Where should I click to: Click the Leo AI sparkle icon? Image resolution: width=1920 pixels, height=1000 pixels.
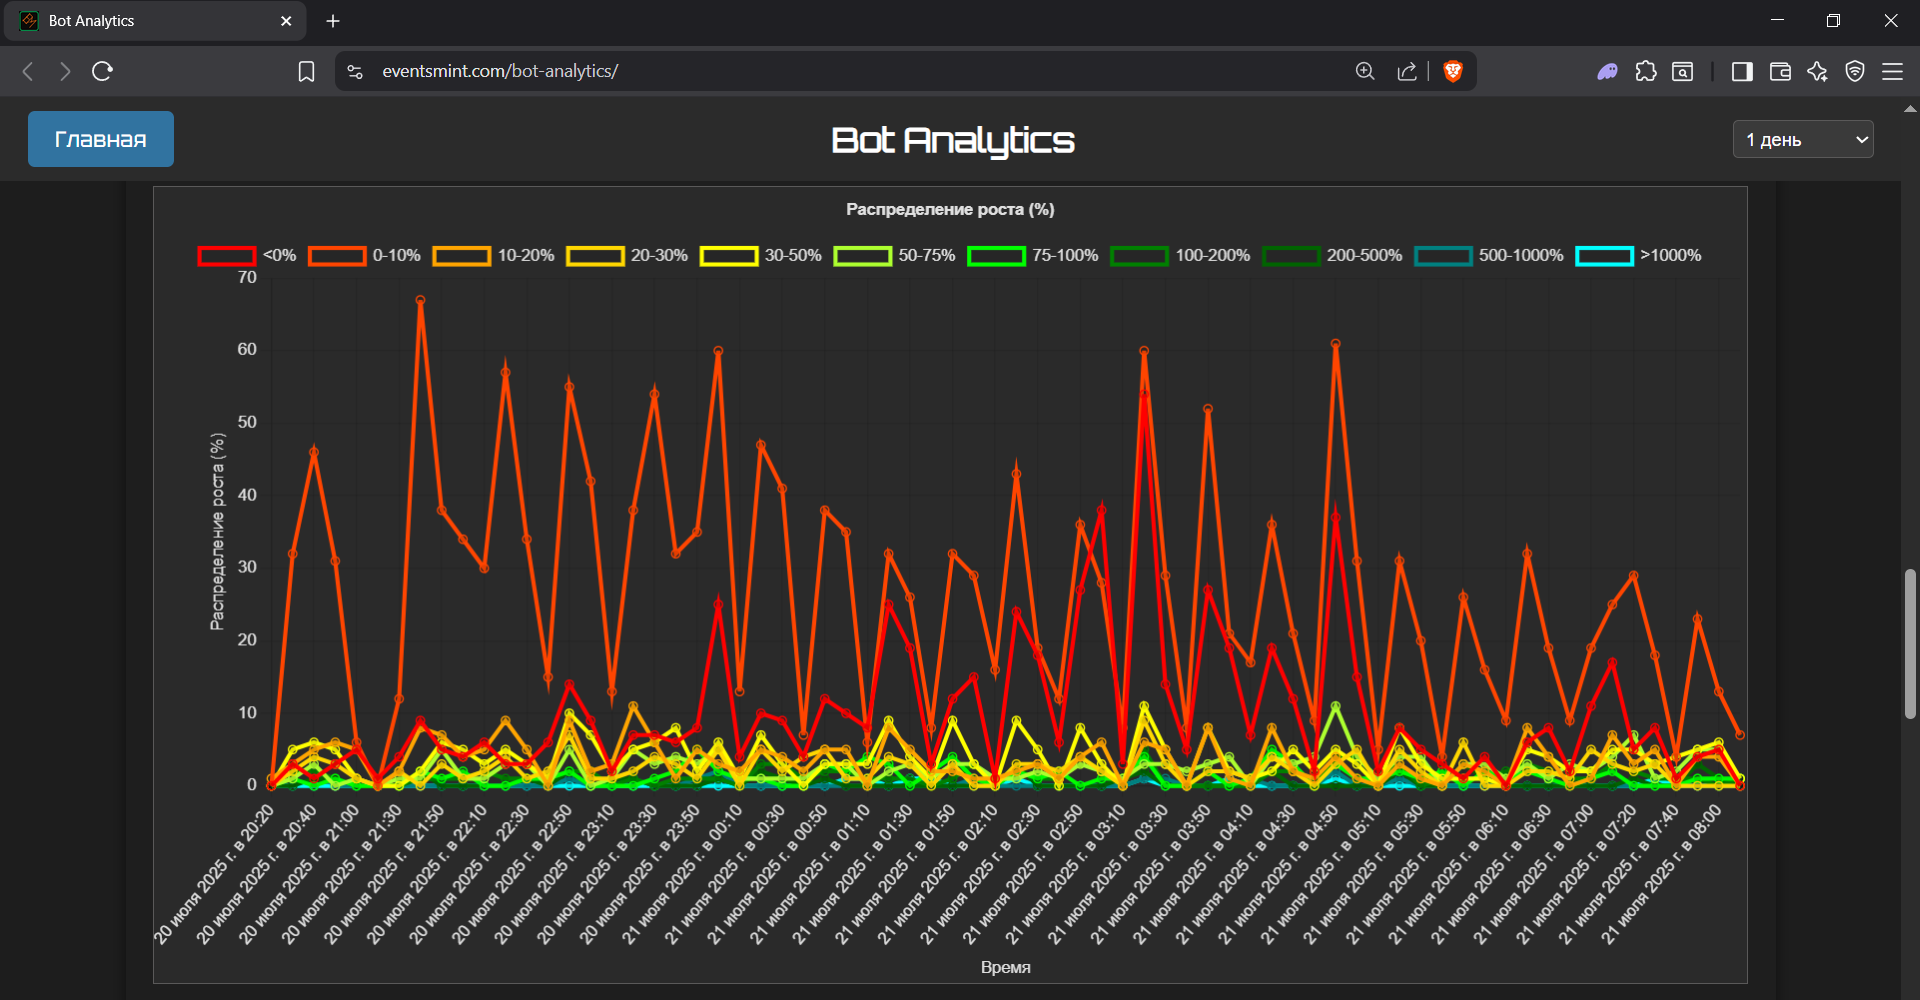pyautogui.click(x=1817, y=71)
